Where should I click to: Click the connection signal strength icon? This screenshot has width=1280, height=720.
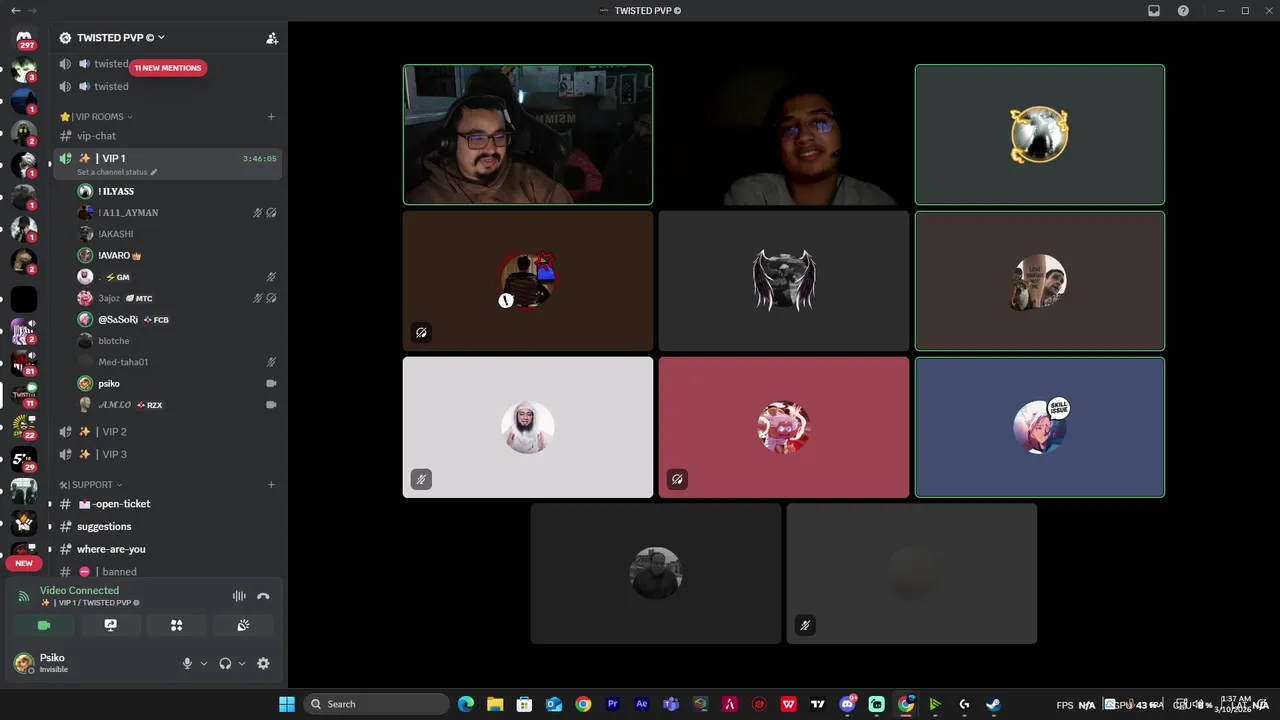coord(24,596)
